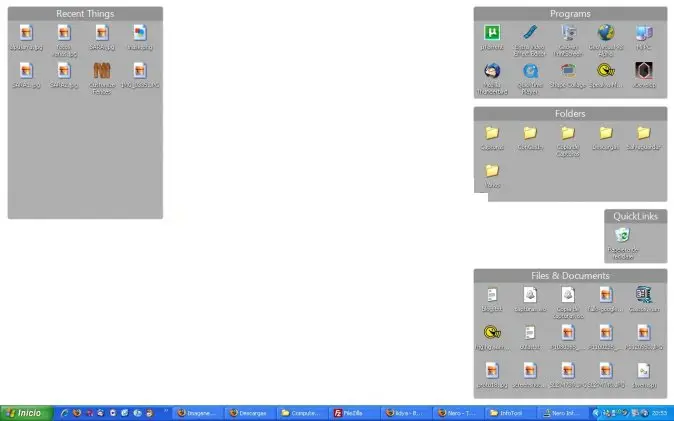Open the blue slanted tool icon in Programs
This screenshot has height=421, width=674.
[530, 33]
